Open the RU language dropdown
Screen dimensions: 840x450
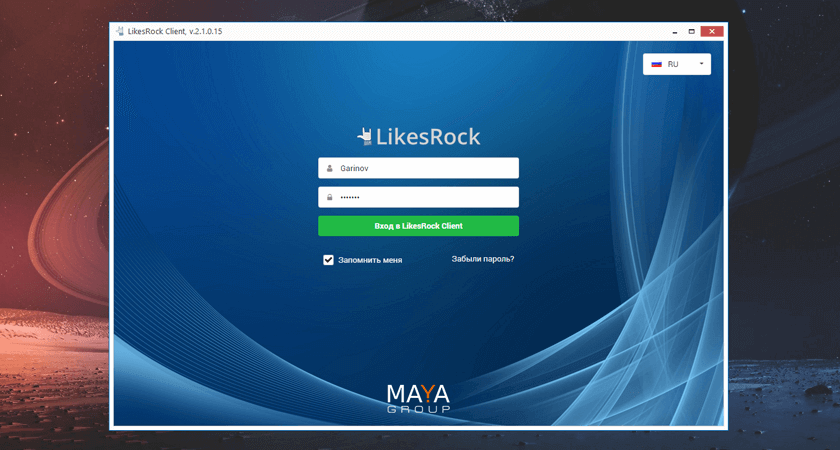[677, 64]
